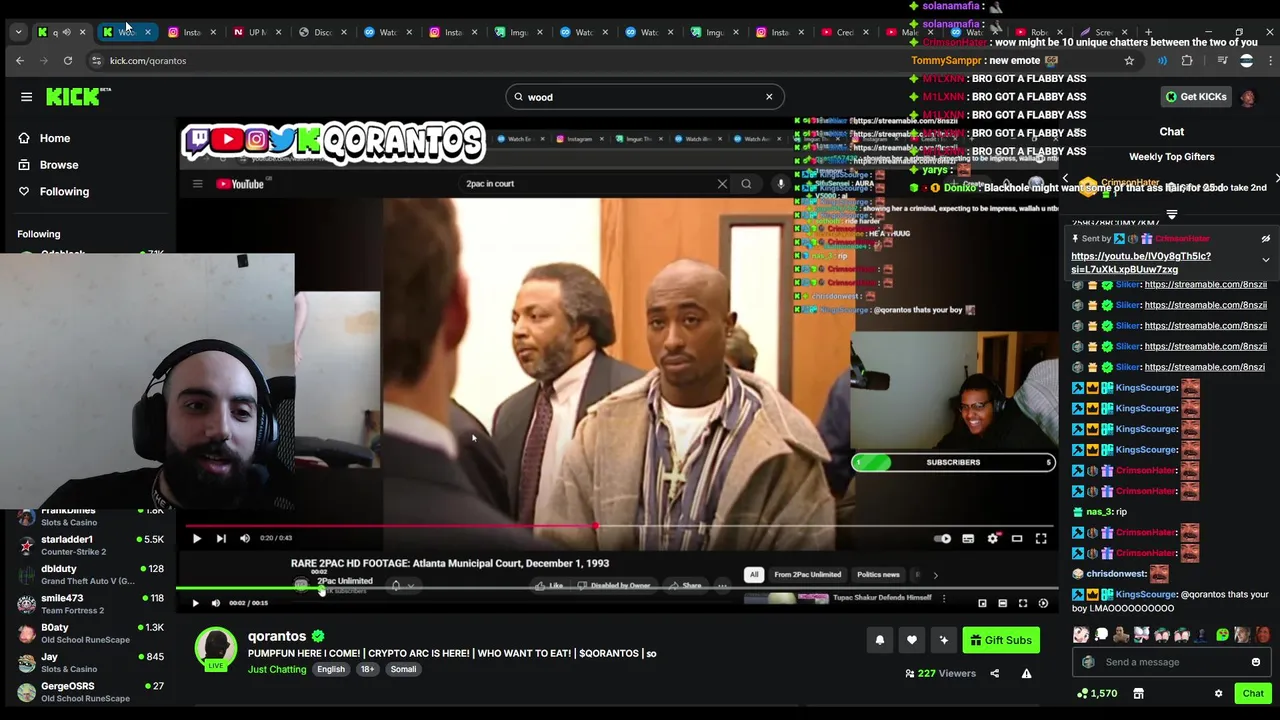Viewport: 1280px width, 720px height.
Task: Expand the pinned message chevron
Action: tap(1266, 260)
